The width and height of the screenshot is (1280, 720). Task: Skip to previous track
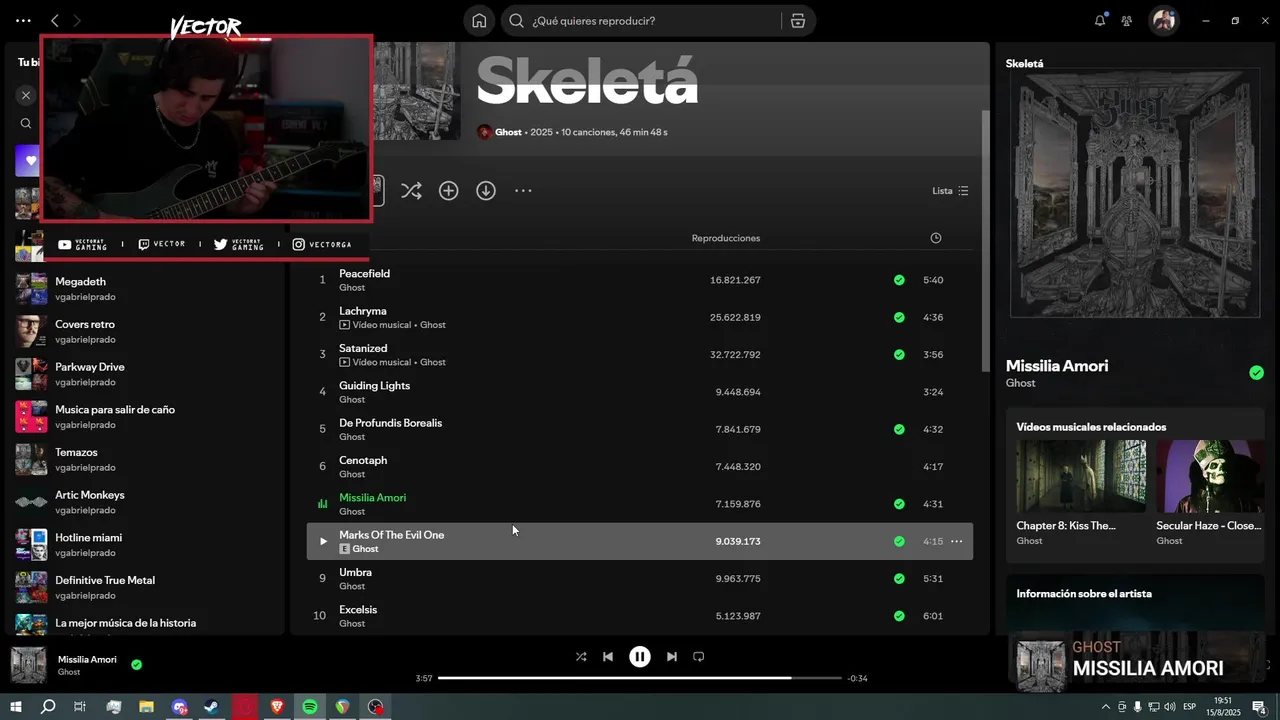(608, 657)
